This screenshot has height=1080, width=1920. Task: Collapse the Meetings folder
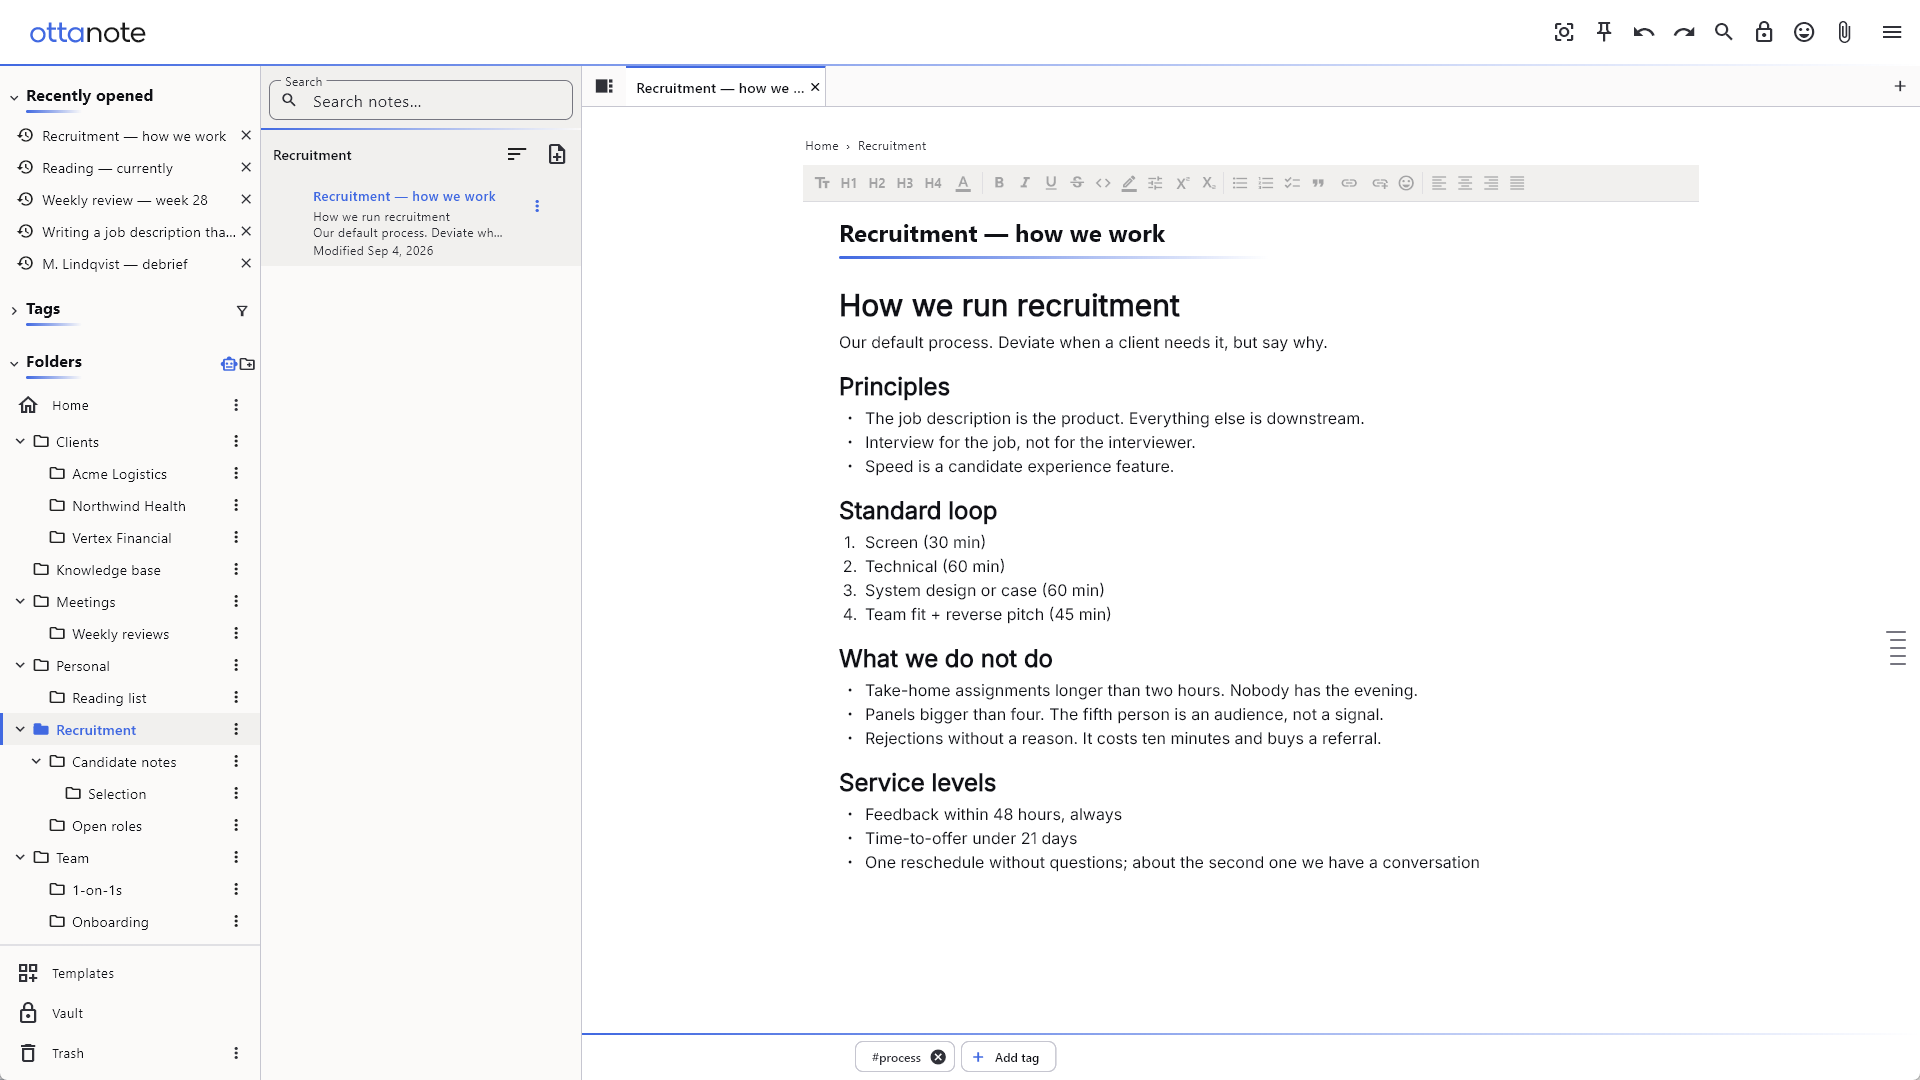click(x=20, y=601)
